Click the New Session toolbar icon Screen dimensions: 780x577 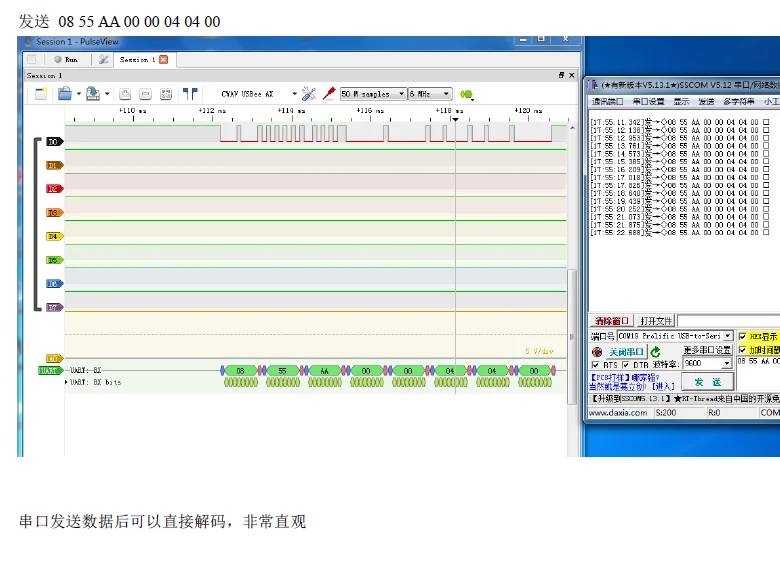41,94
